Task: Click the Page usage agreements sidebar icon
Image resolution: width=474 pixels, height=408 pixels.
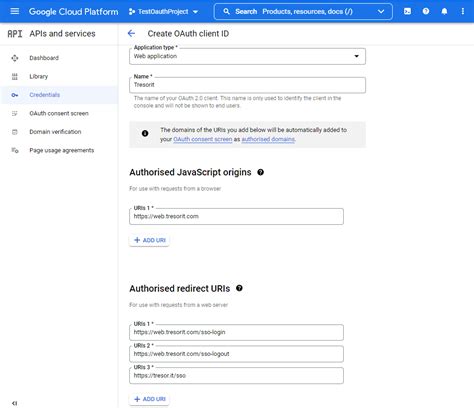Action: pos(15,150)
